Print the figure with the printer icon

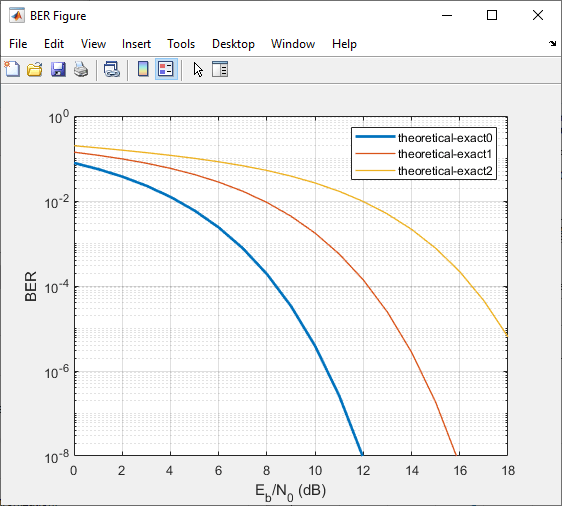pos(81,69)
